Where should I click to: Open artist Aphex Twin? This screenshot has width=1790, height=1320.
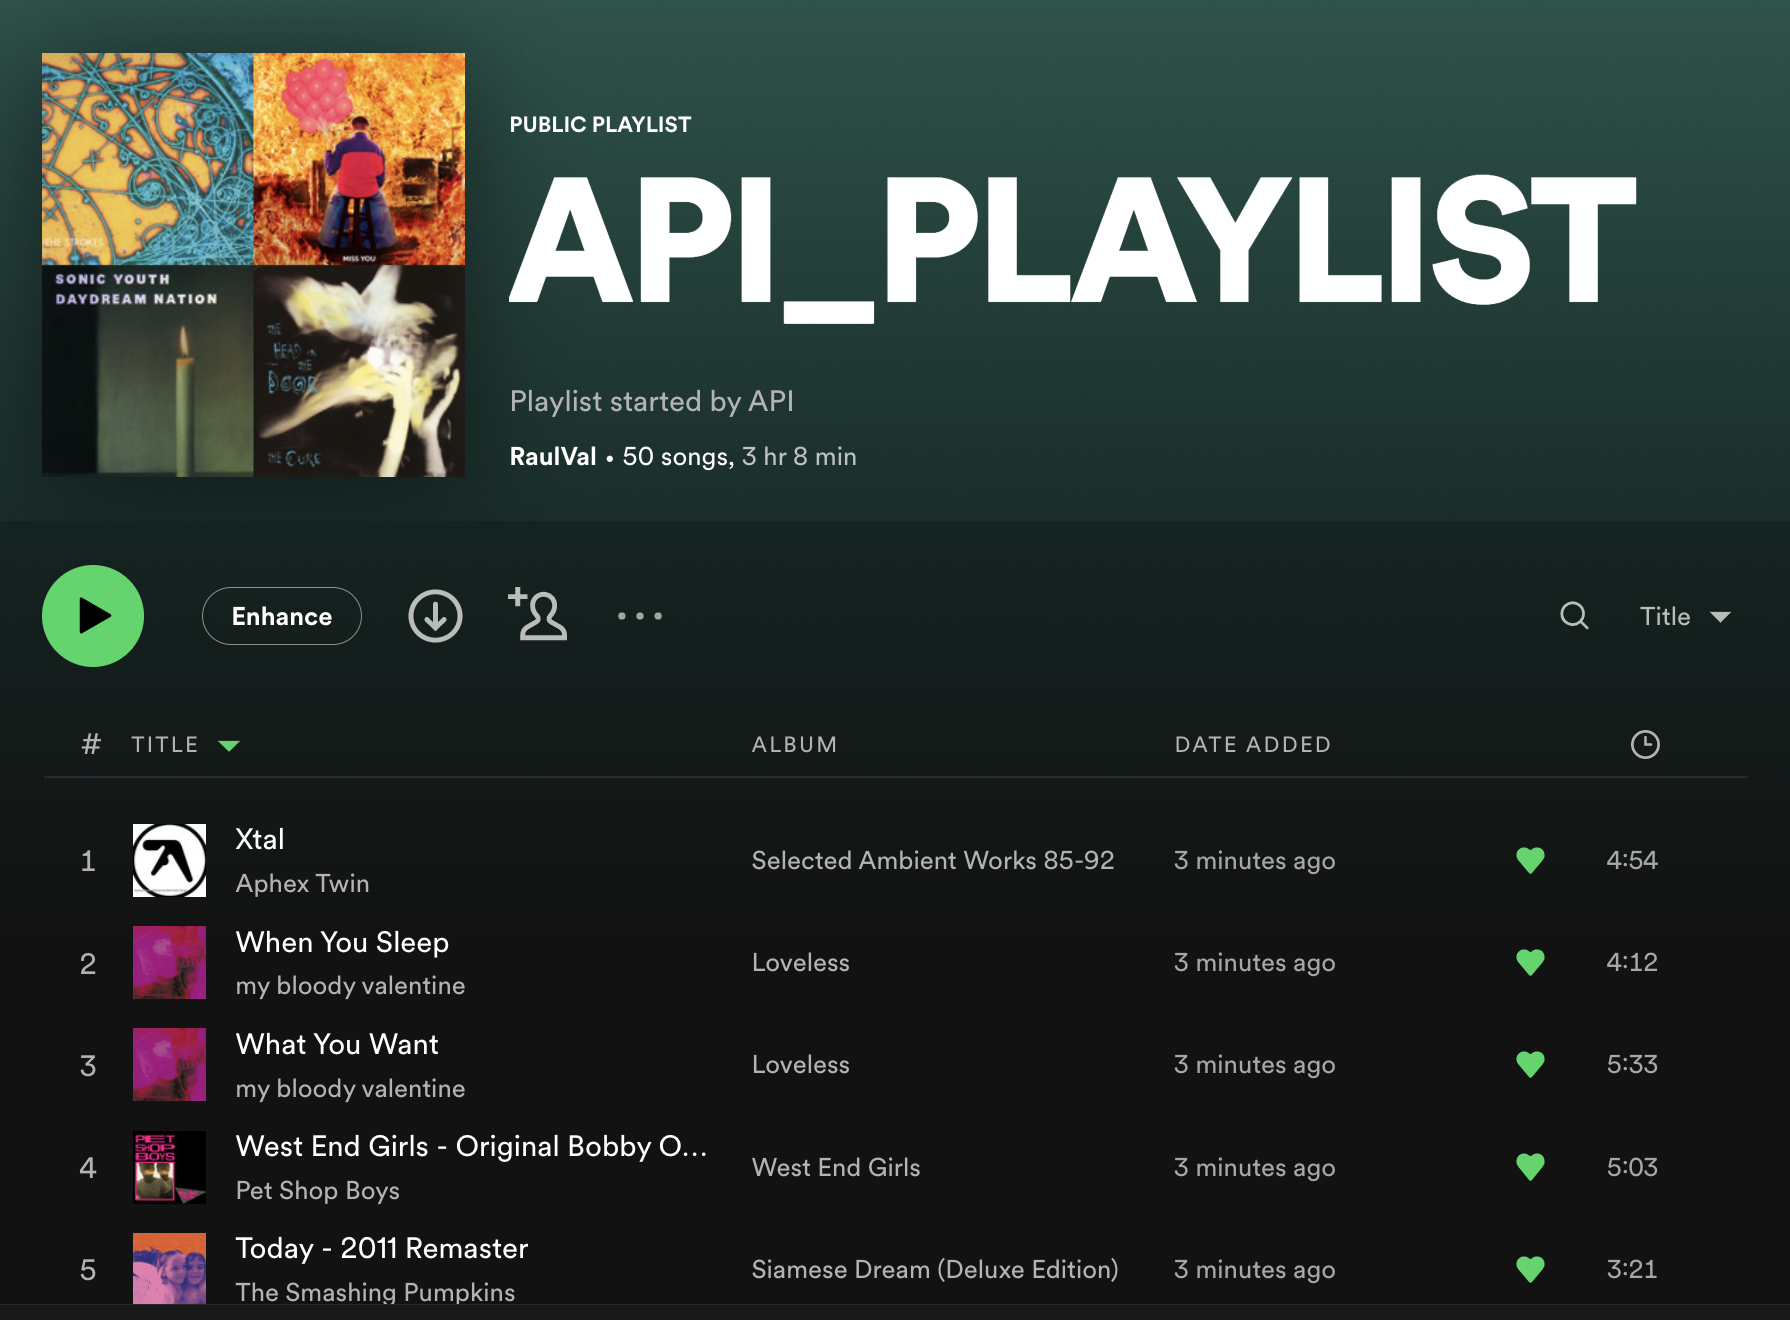[x=302, y=883]
